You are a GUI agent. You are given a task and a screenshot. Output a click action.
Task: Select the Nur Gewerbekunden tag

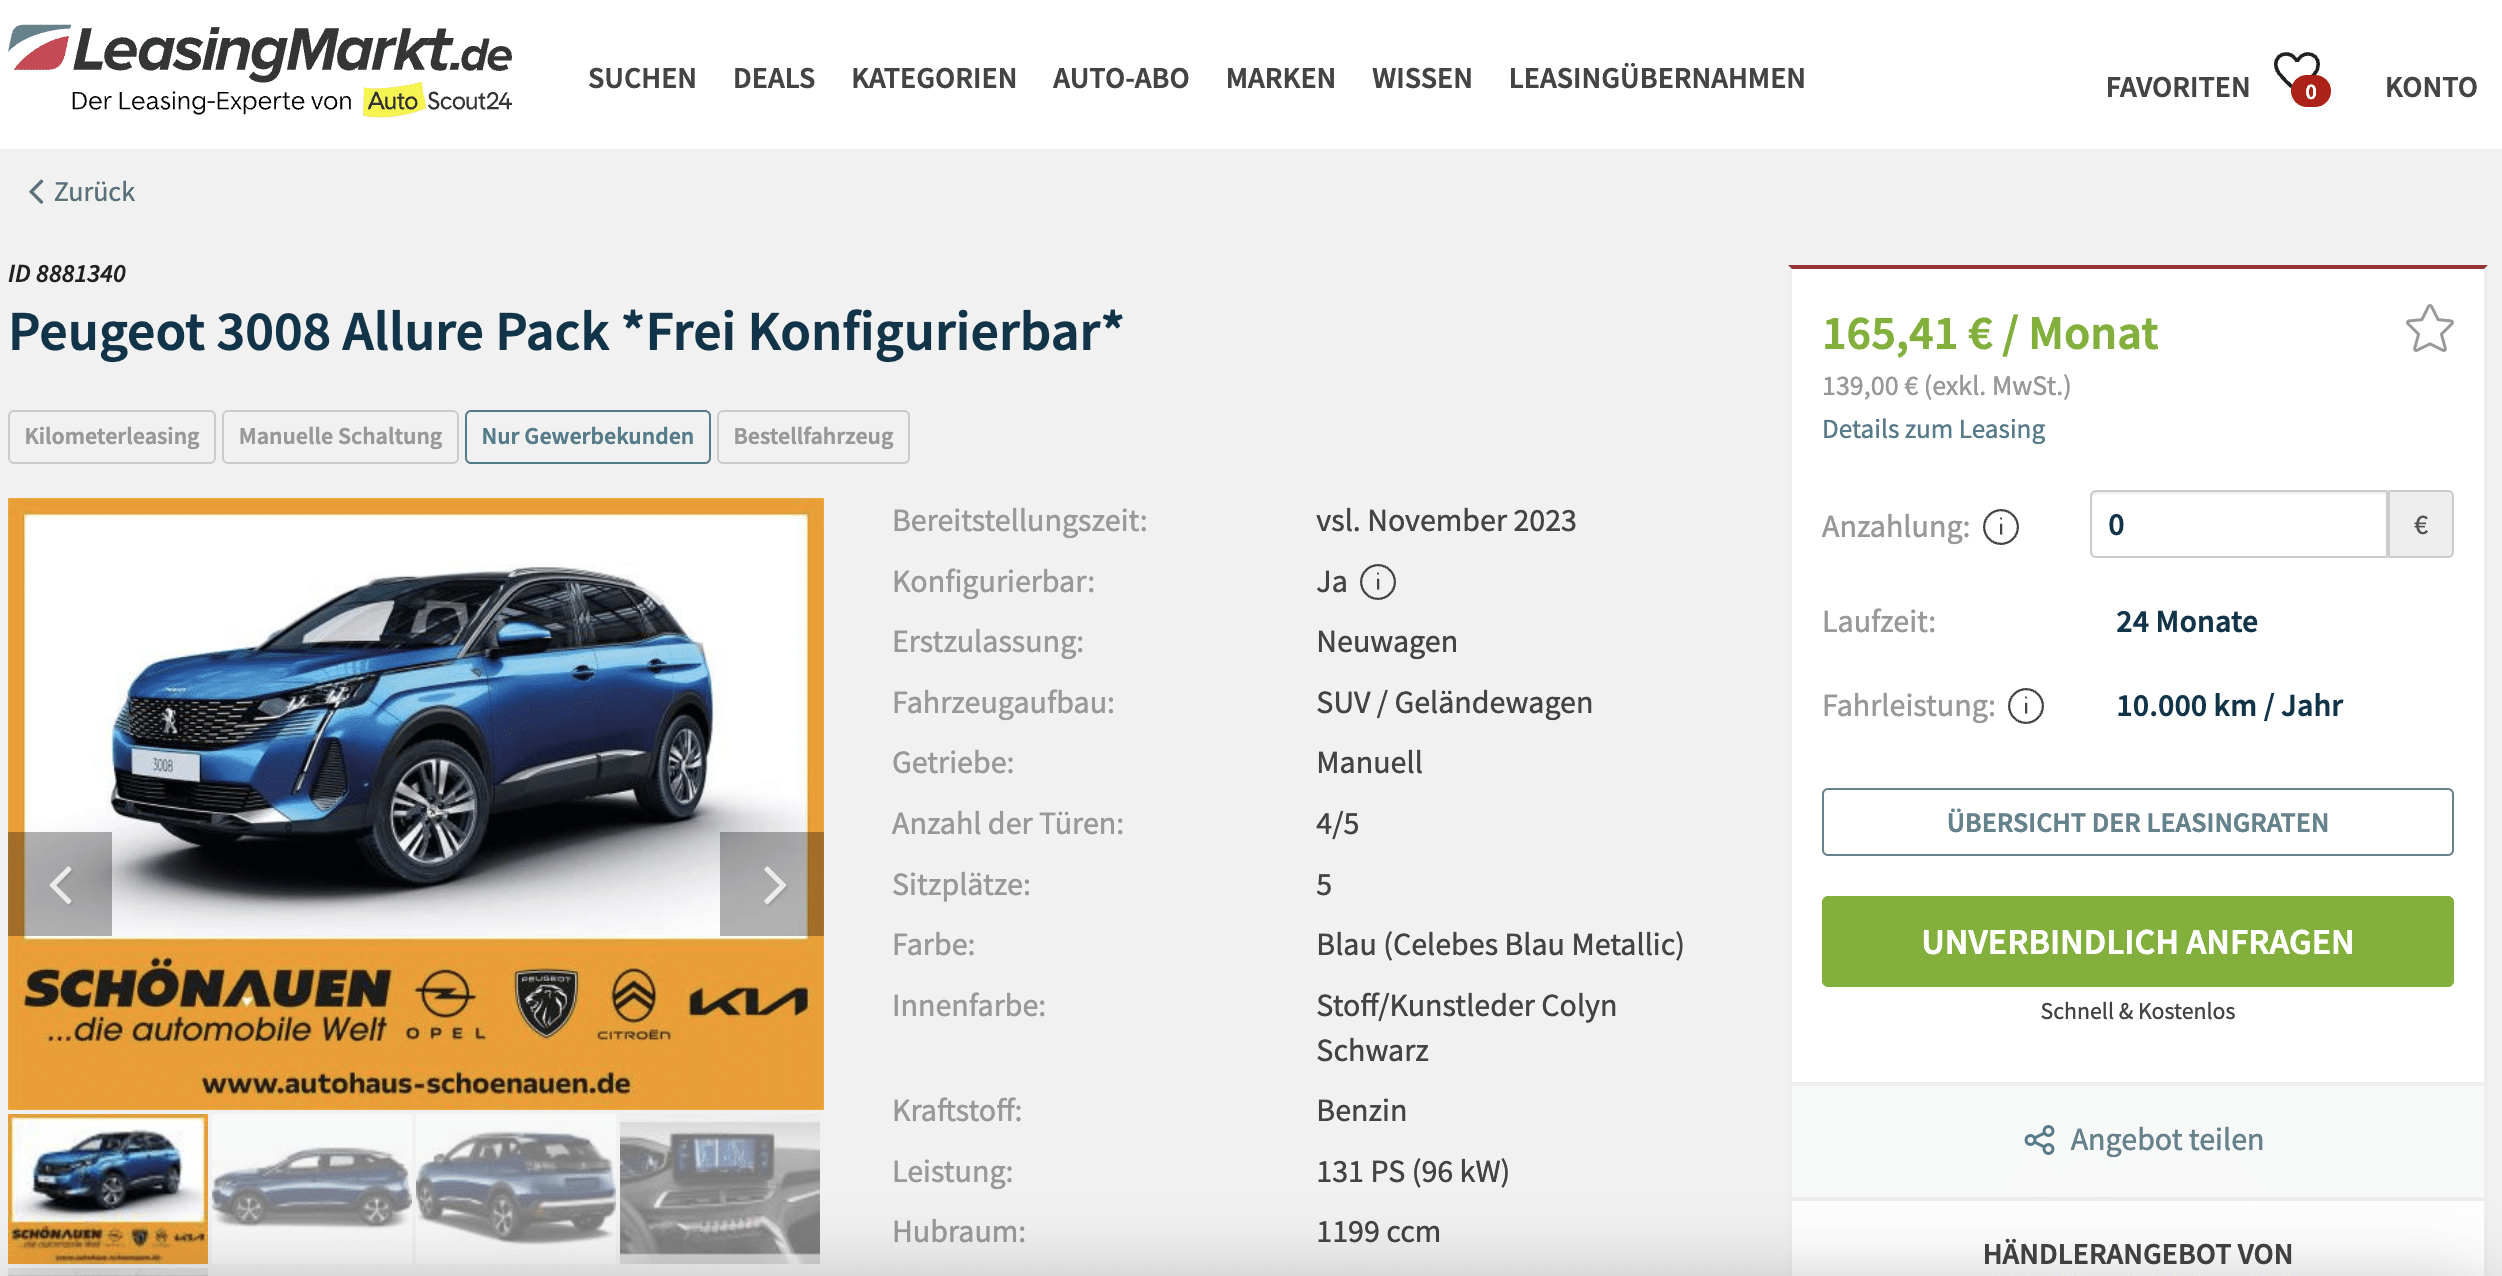(588, 437)
